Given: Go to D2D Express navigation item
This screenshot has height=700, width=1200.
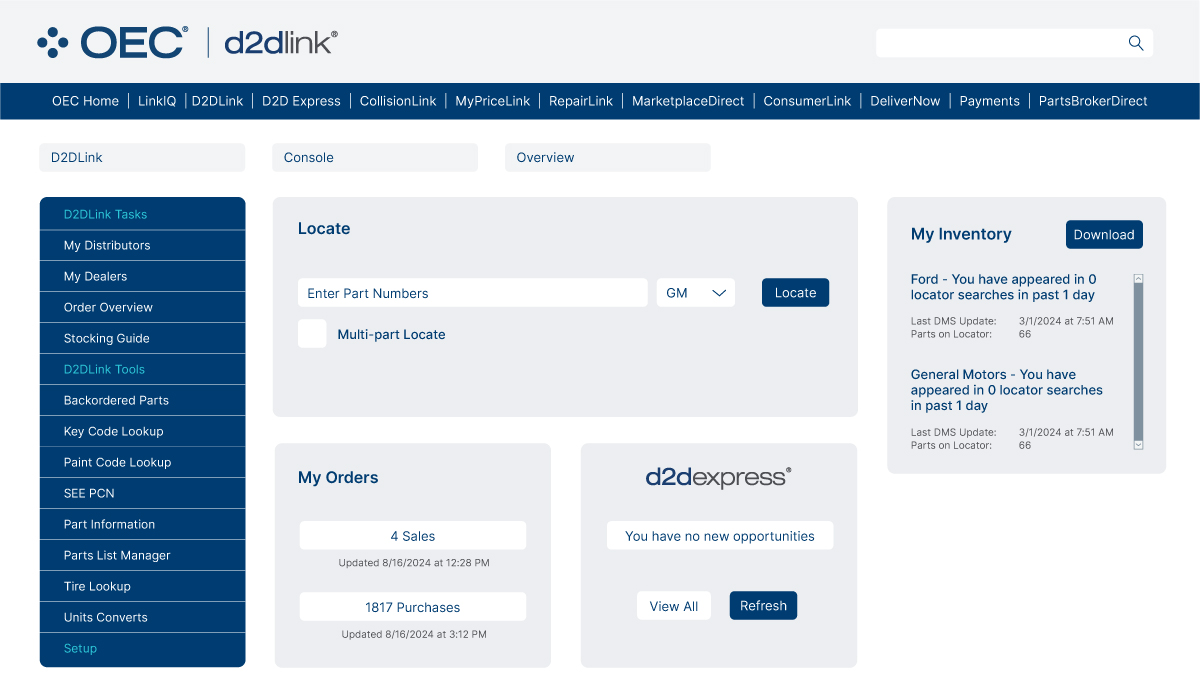Looking at the screenshot, I should click(x=301, y=101).
